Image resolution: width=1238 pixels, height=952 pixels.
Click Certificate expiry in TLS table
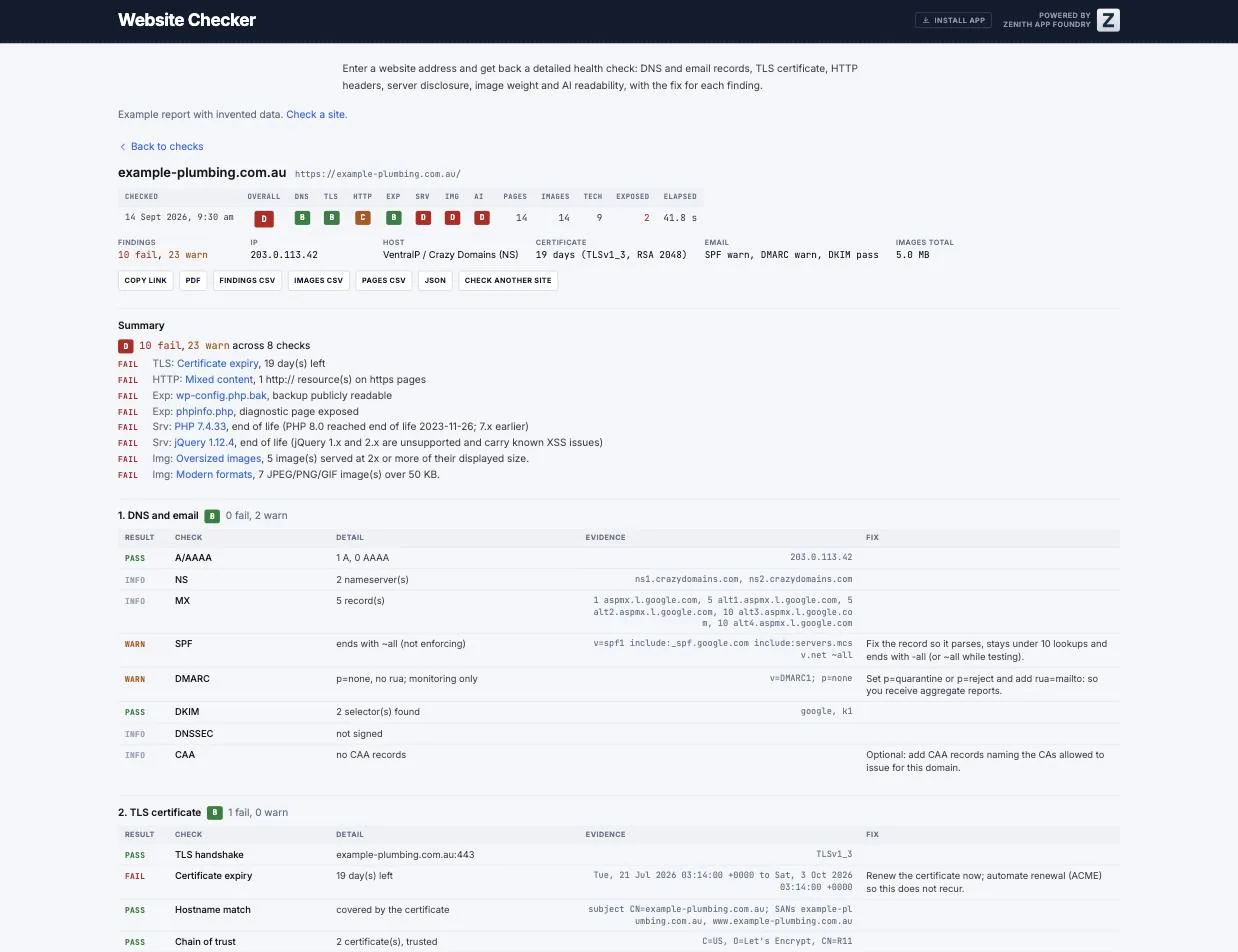tap(213, 876)
